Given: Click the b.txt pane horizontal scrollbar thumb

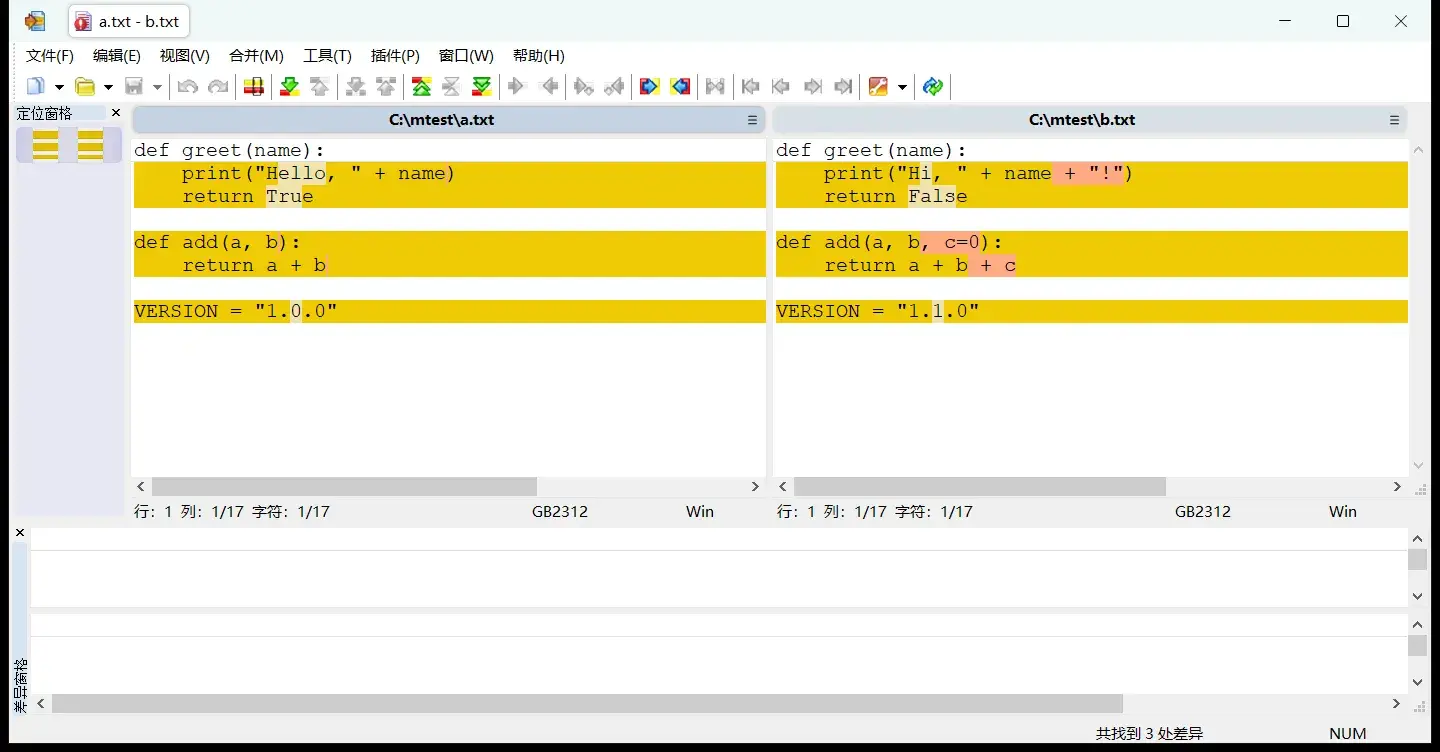Looking at the screenshot, I should [980, 487].
